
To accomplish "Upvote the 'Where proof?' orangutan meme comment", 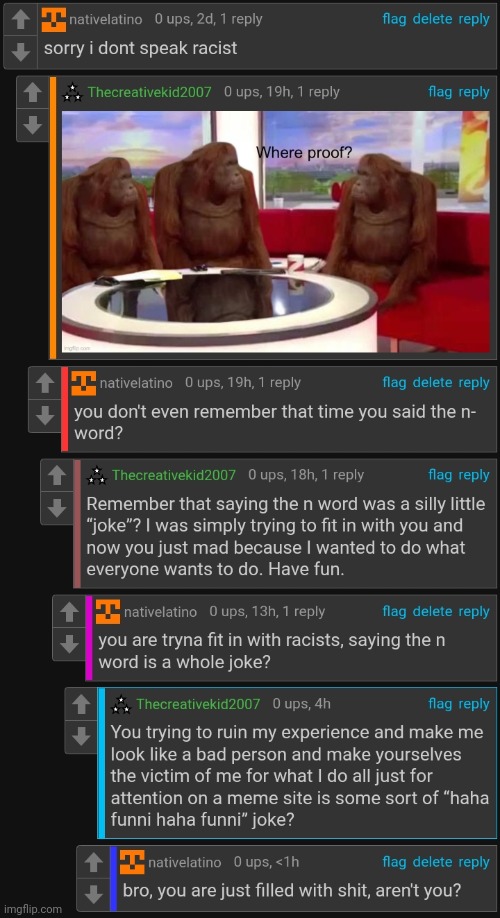I will [x=33, y=93].
